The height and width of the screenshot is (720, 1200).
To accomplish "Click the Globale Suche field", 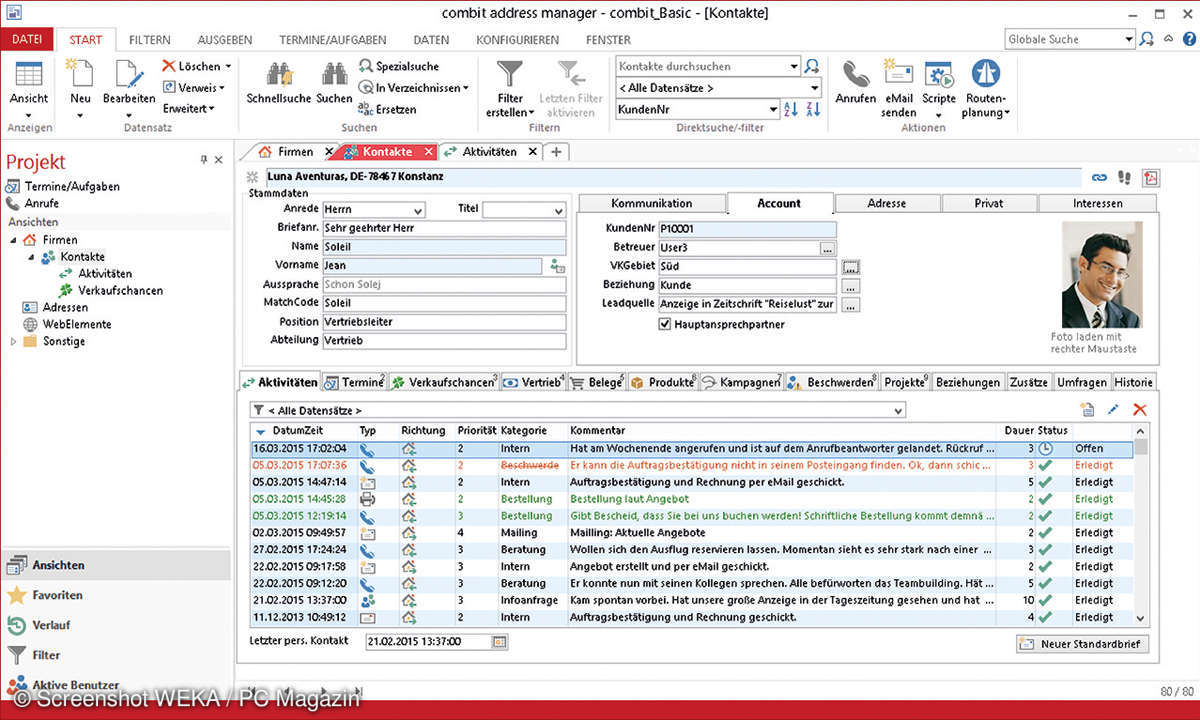I will pyautogui.click(x=1063, y=39).
